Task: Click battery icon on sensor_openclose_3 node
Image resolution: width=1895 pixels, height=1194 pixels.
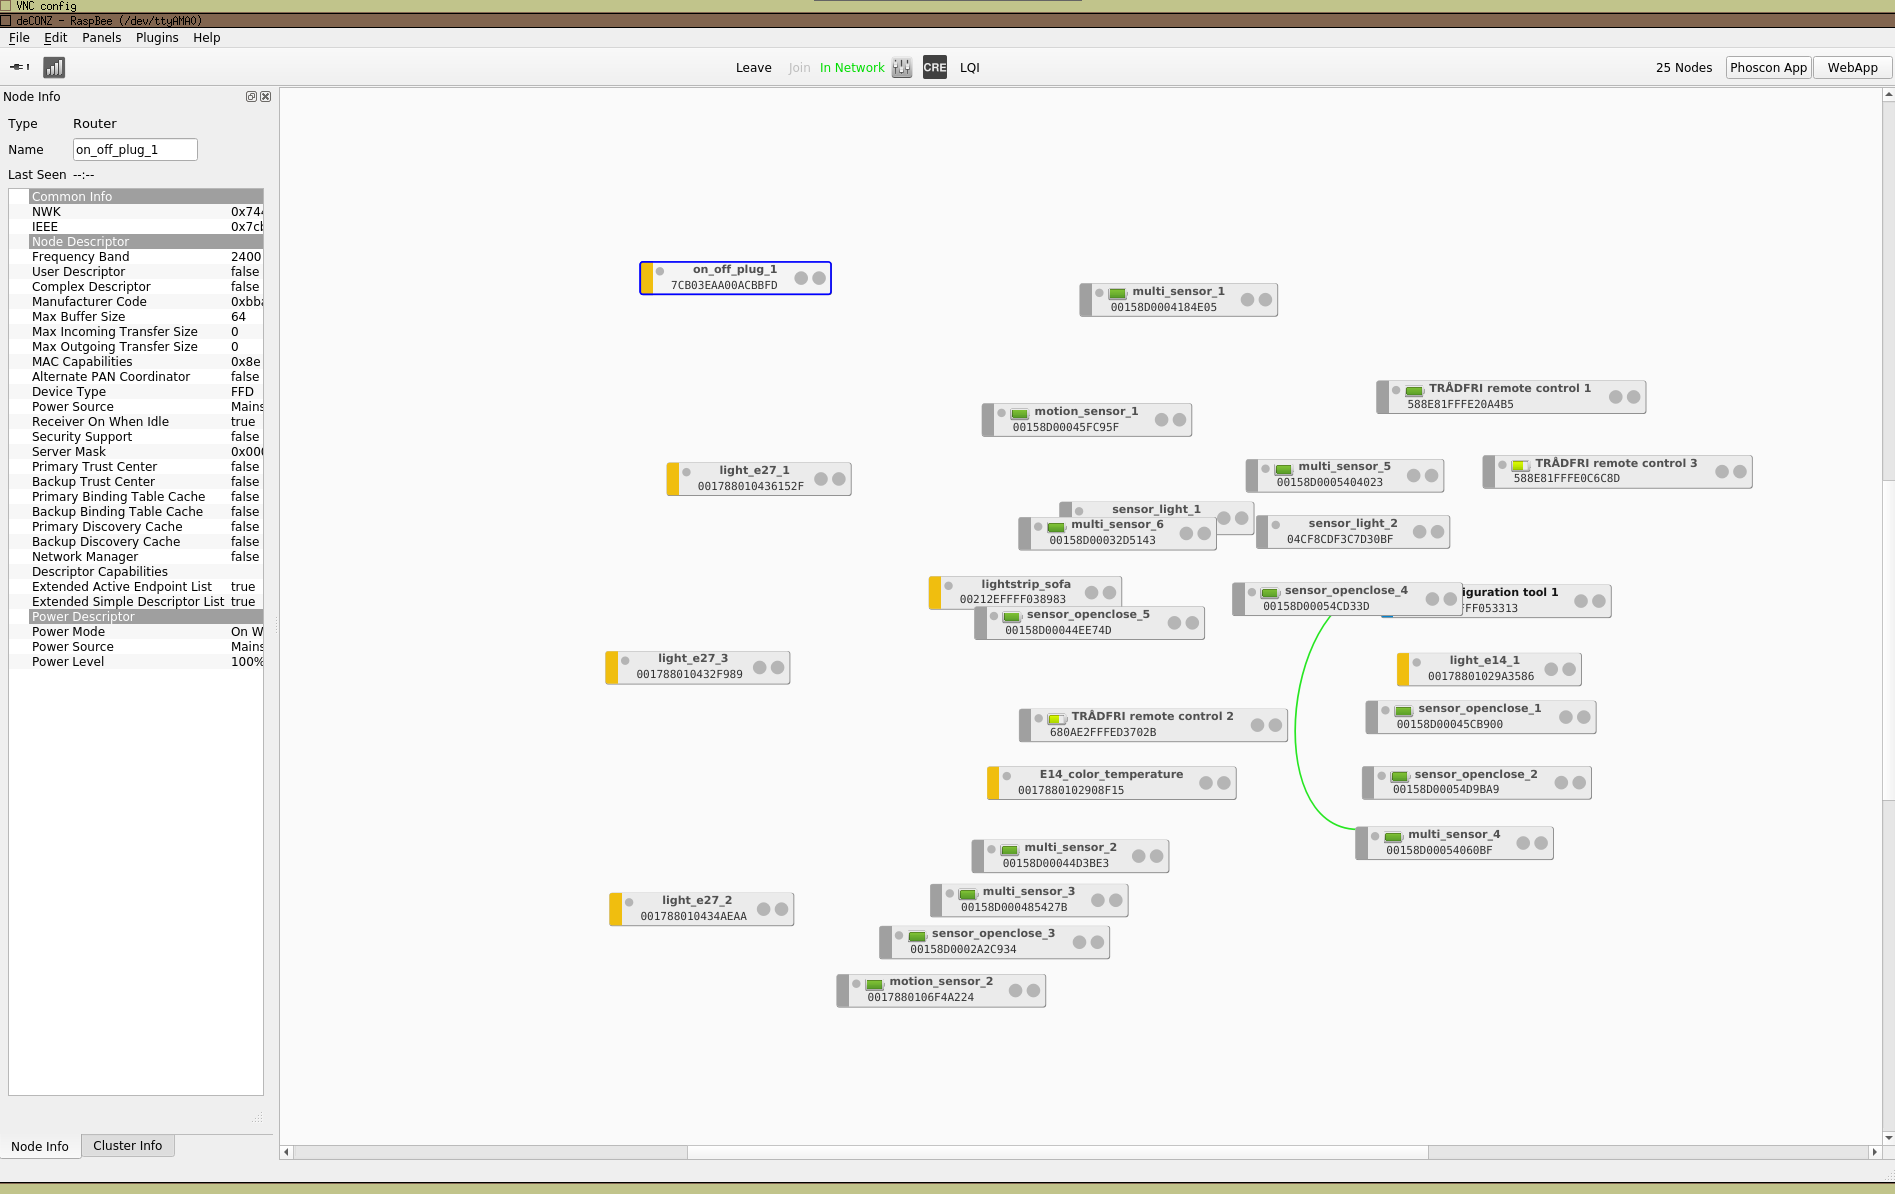Action: (917, 935)
